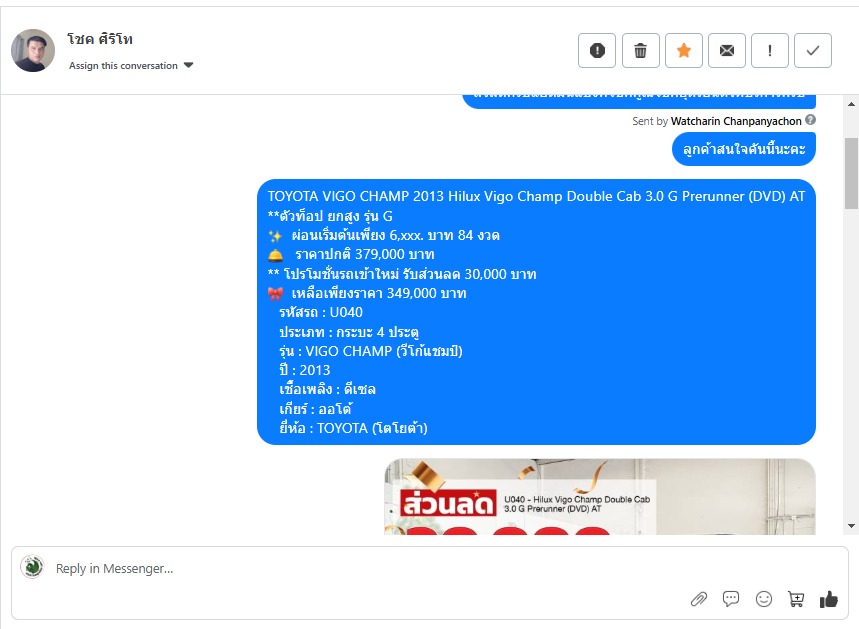The height and width of the screenshot is (629, 859).
Task: Toggle the orange star follow-up flag
Action: (x=684, y=50)
